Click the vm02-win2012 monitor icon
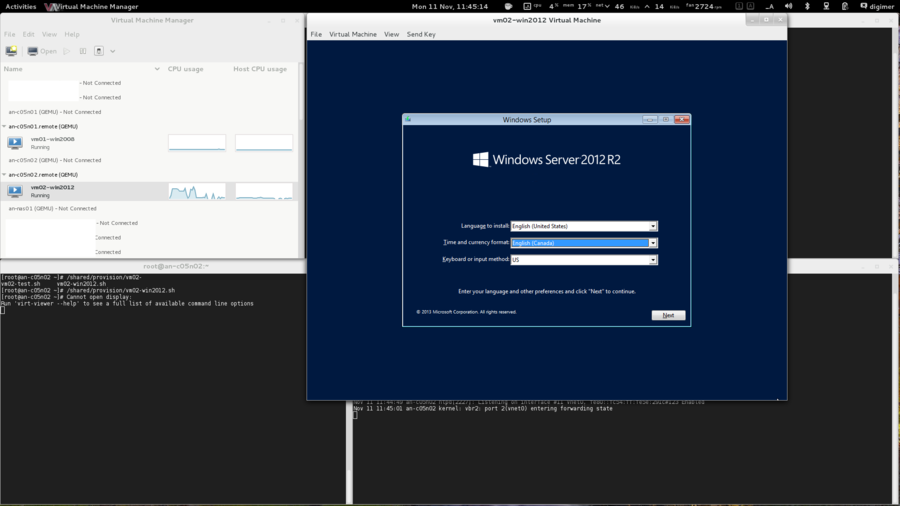The image size is (900, 506). click(15, 191)
